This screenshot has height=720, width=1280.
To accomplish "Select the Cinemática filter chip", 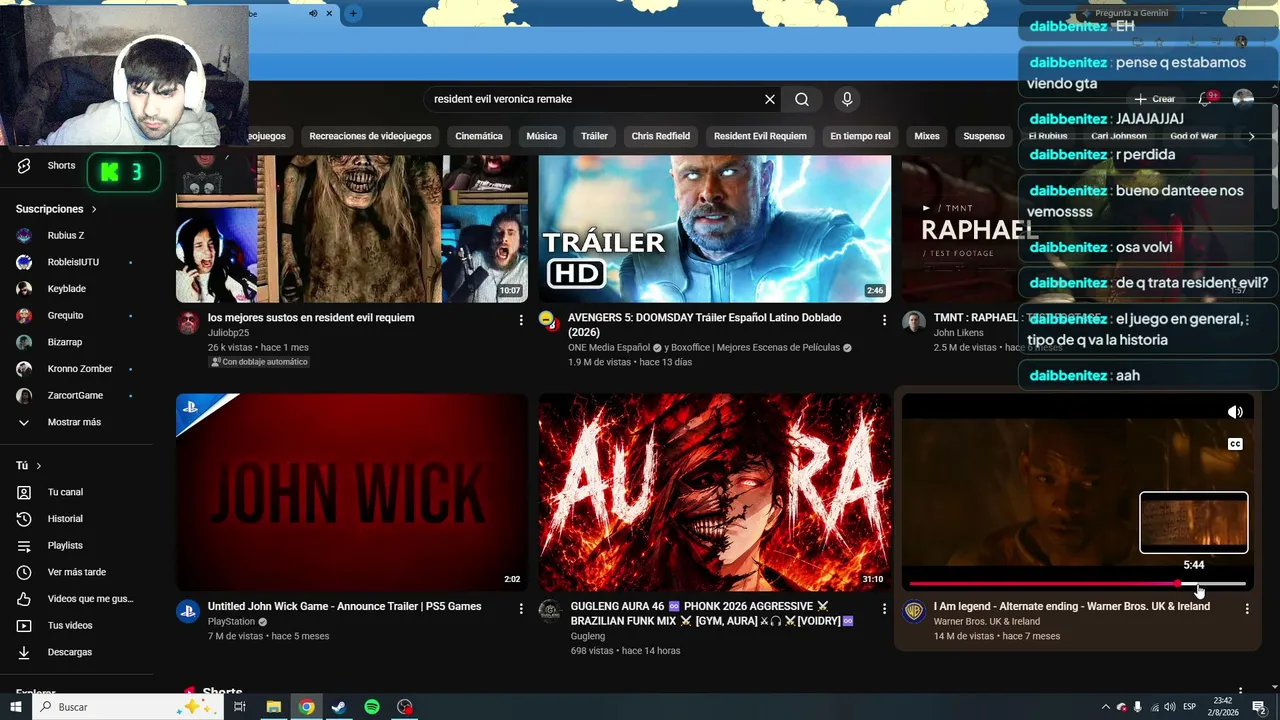I will [x=479, y=136].
